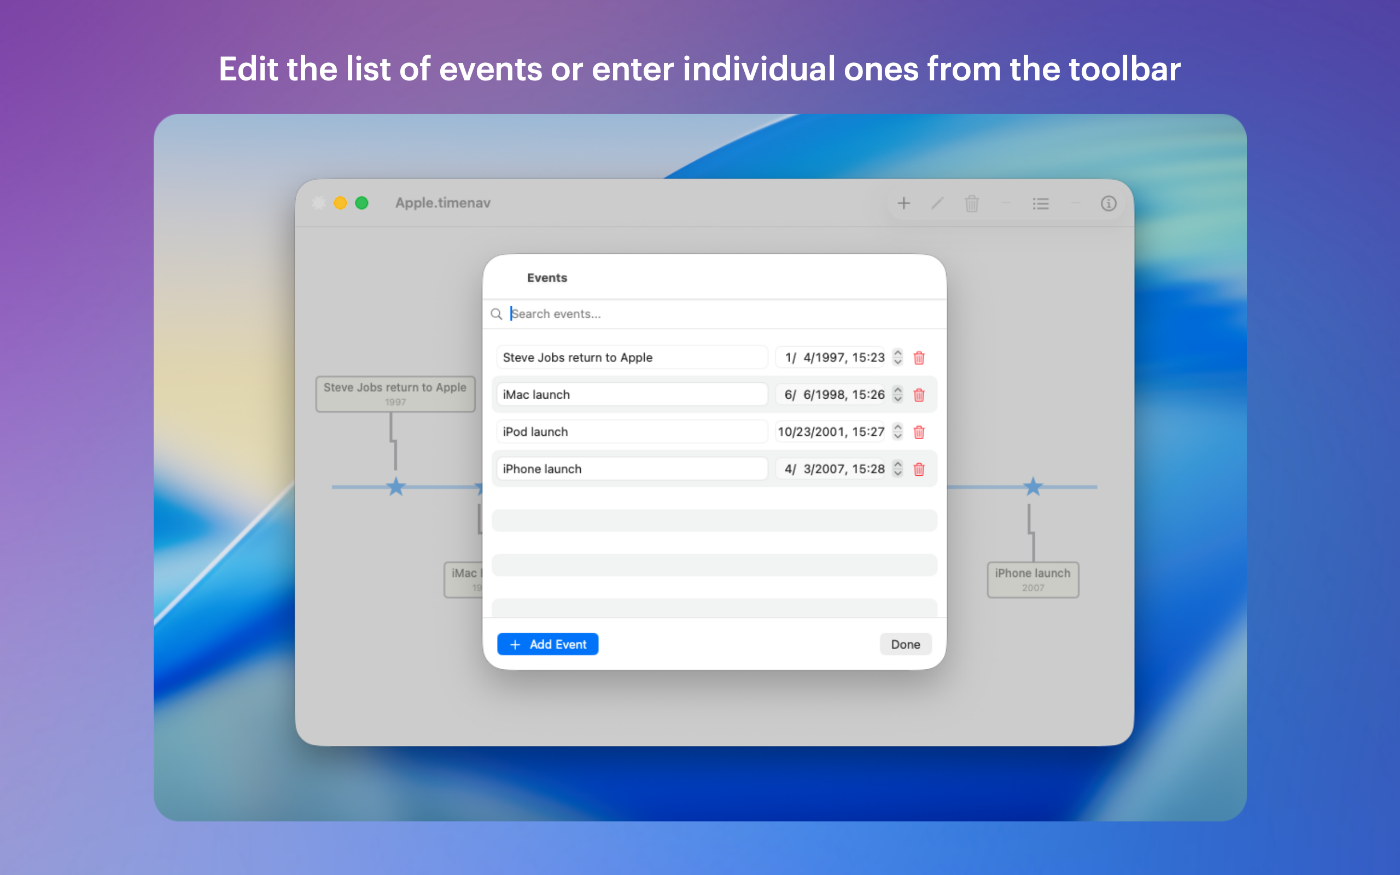
Task: Click stepper arrows for iPhone launch date
Action: [898, 469]
